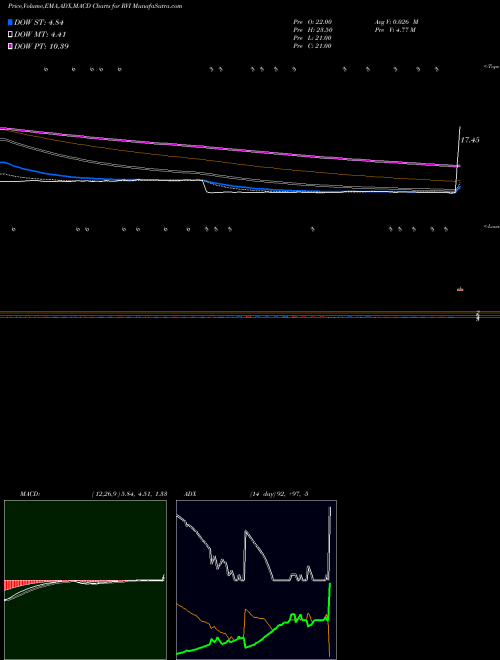This screenshot has height=660, width=500.
Task: Click the 'Pre C: 21.00' close value
Action: [x=313, y=46]
